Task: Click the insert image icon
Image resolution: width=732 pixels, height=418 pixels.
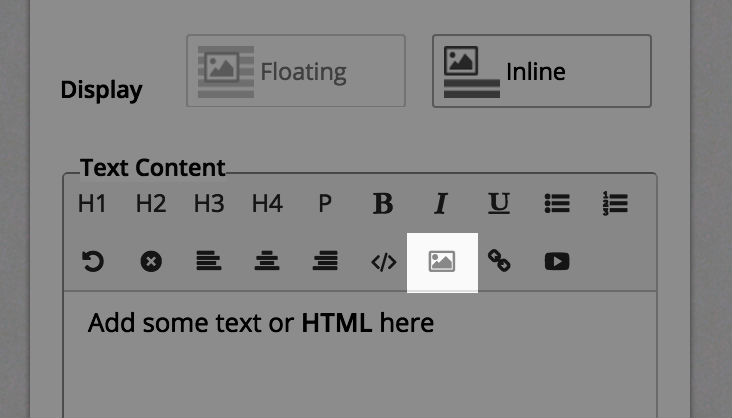Action: click(x=442, y=262)
